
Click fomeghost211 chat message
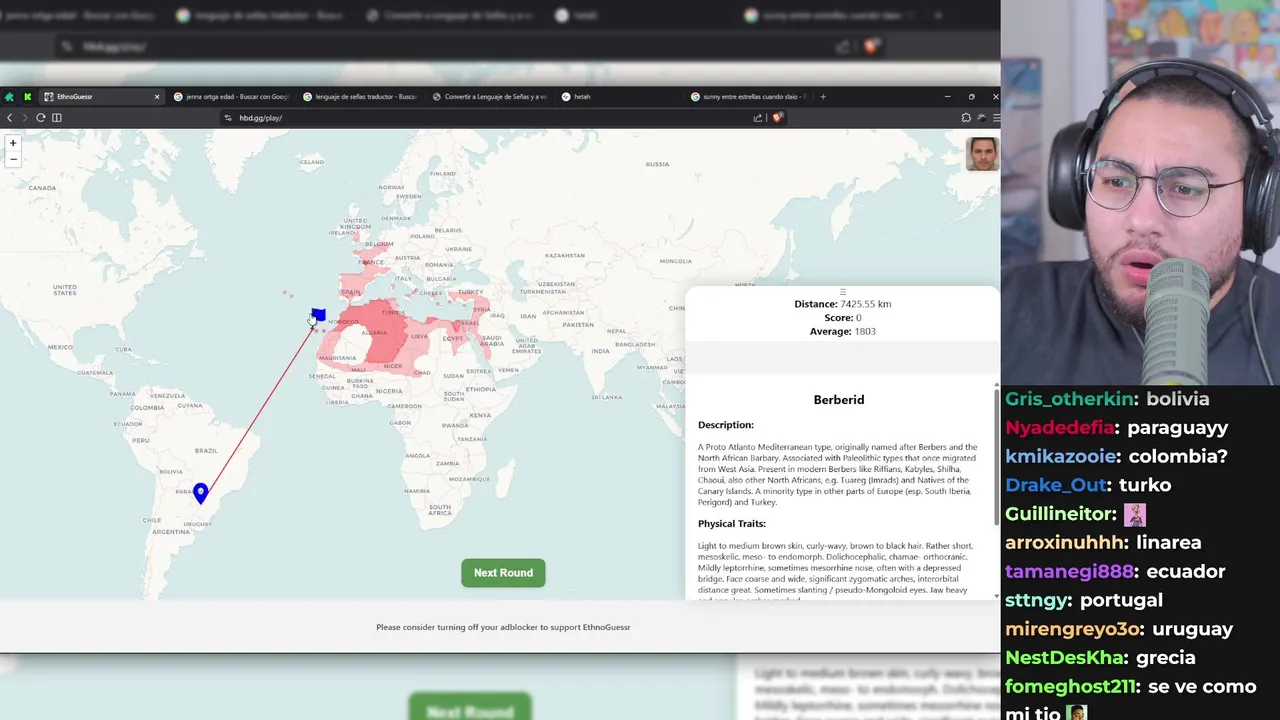point(1131,700)
